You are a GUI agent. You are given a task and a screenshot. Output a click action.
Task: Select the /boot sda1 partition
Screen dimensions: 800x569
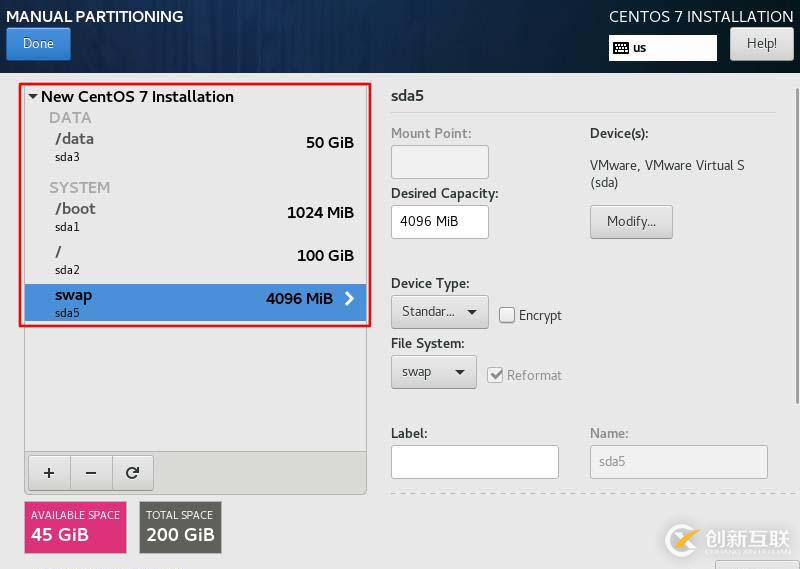click(x=195, y=217)
